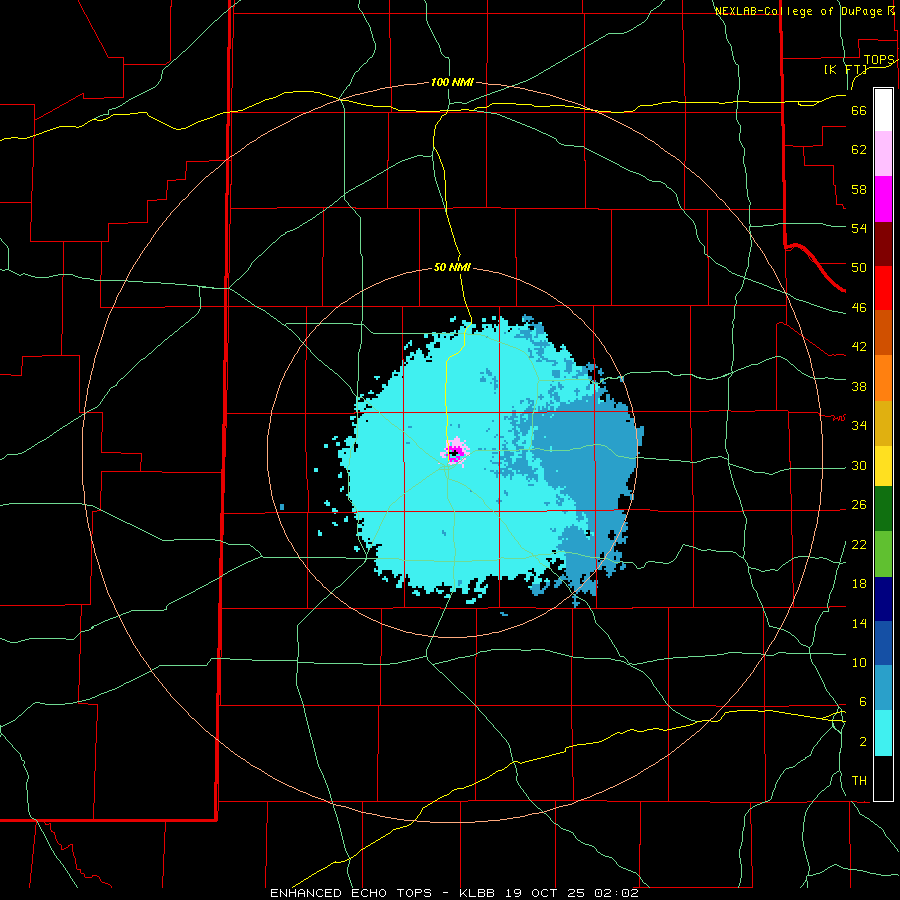Click the legend value "58"
The height and width of the screenshot is (900, 900).
coord(859,189)
